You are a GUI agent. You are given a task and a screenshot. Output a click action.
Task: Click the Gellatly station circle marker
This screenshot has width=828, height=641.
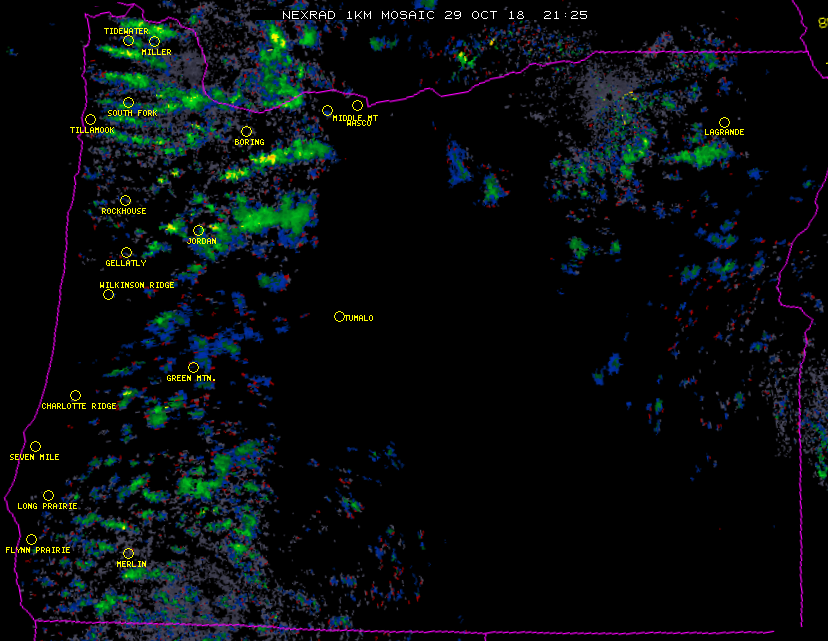[x=126, y=253]
